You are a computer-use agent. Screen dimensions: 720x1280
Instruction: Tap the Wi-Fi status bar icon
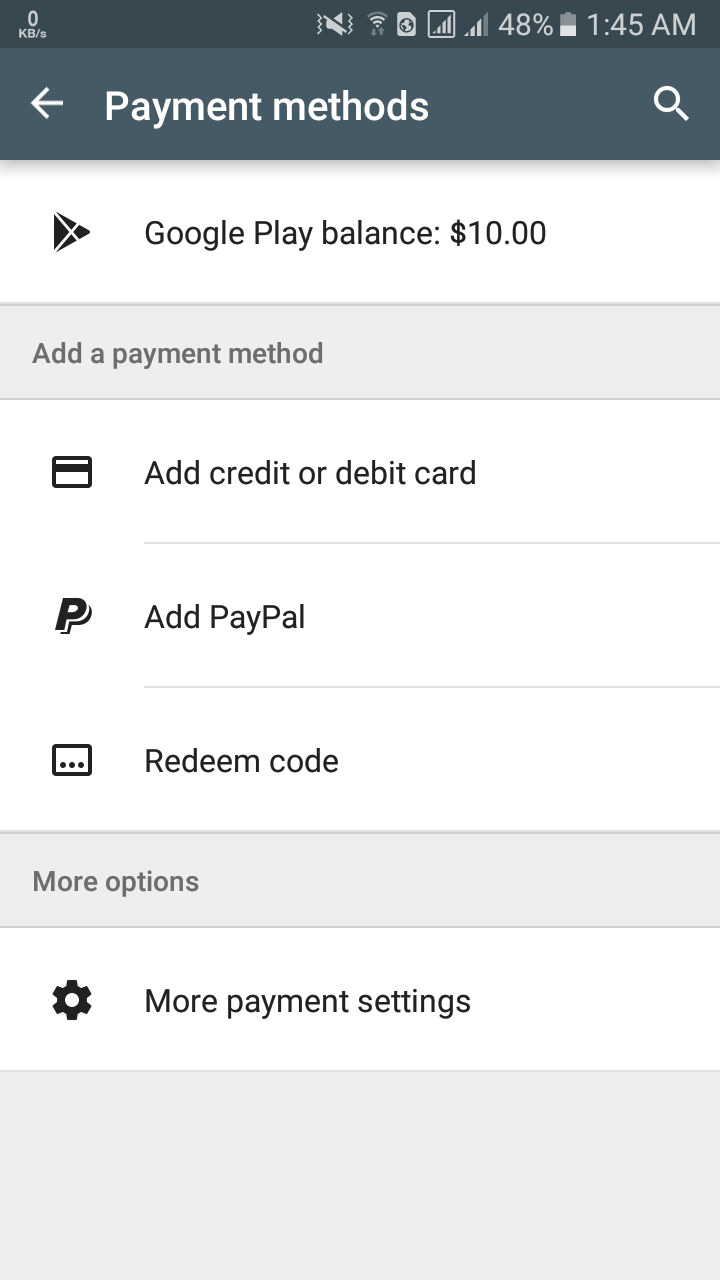(x=377, y=24)
